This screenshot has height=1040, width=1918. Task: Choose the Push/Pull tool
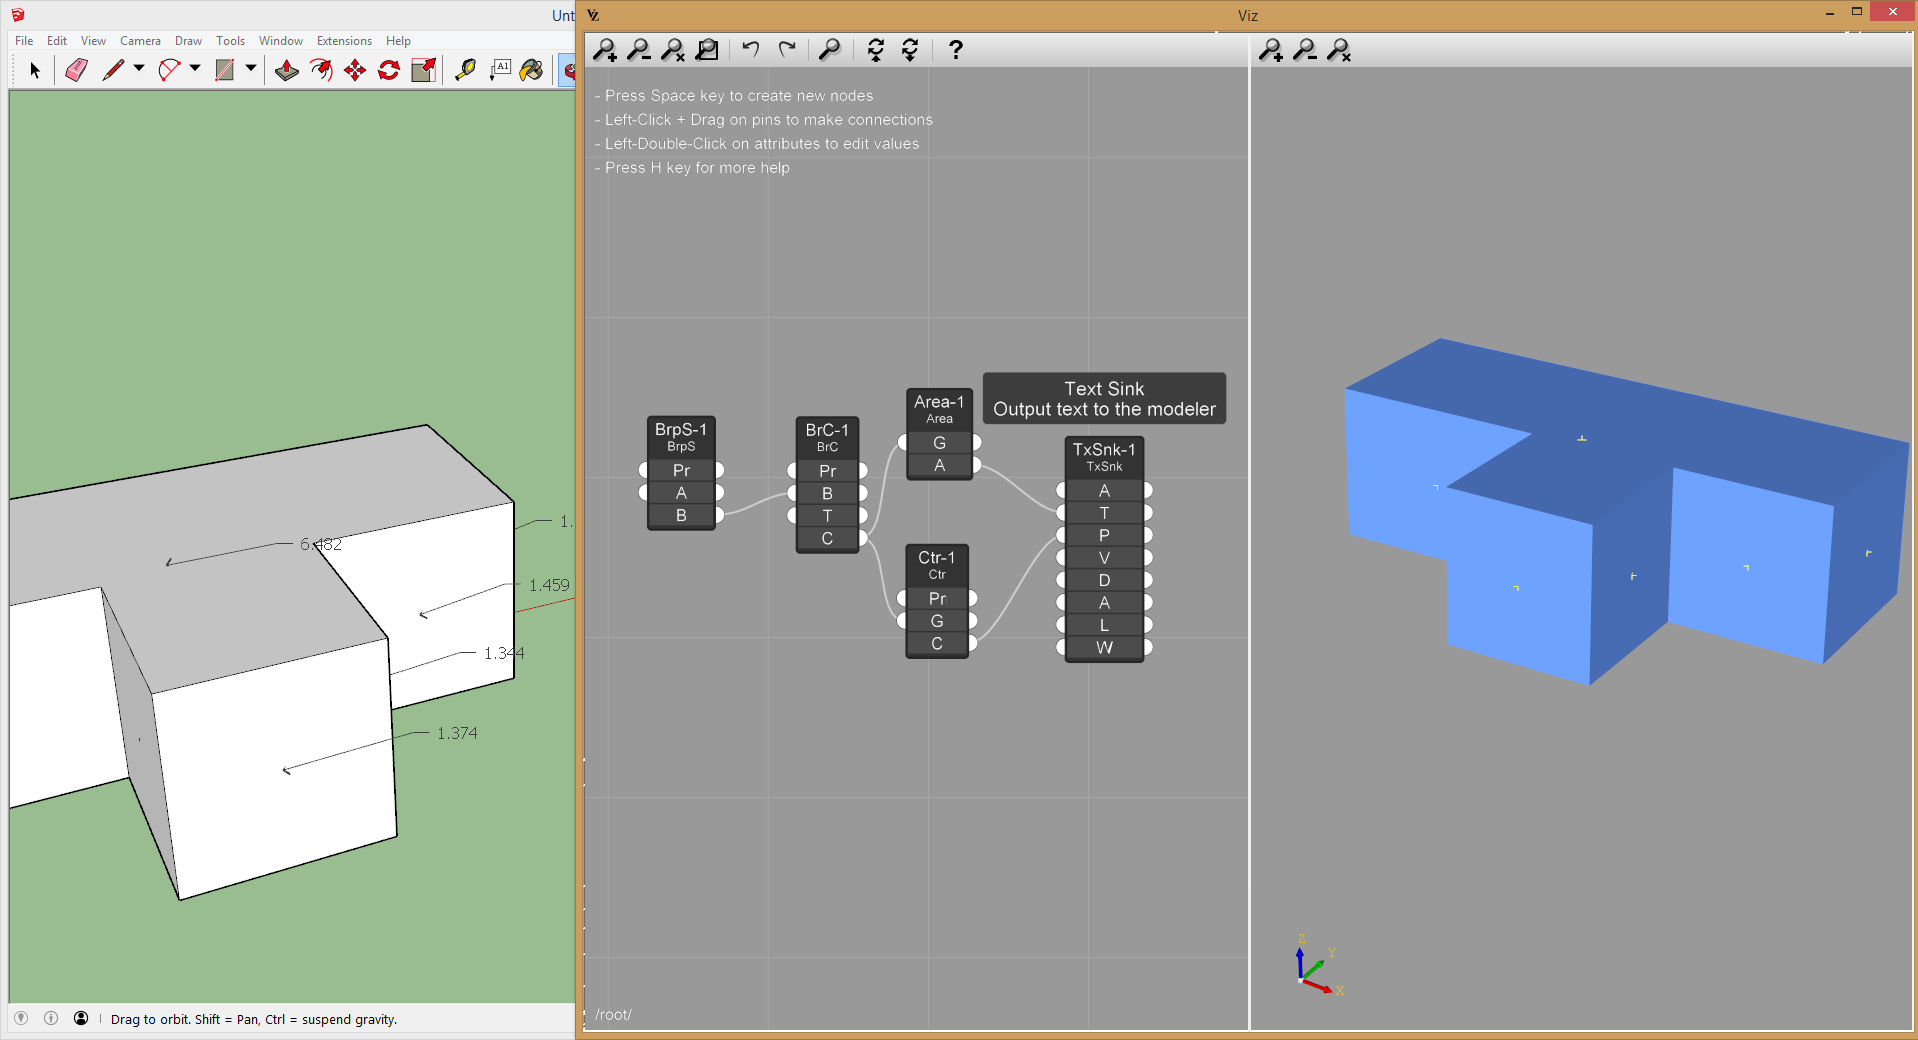(286, 70)
